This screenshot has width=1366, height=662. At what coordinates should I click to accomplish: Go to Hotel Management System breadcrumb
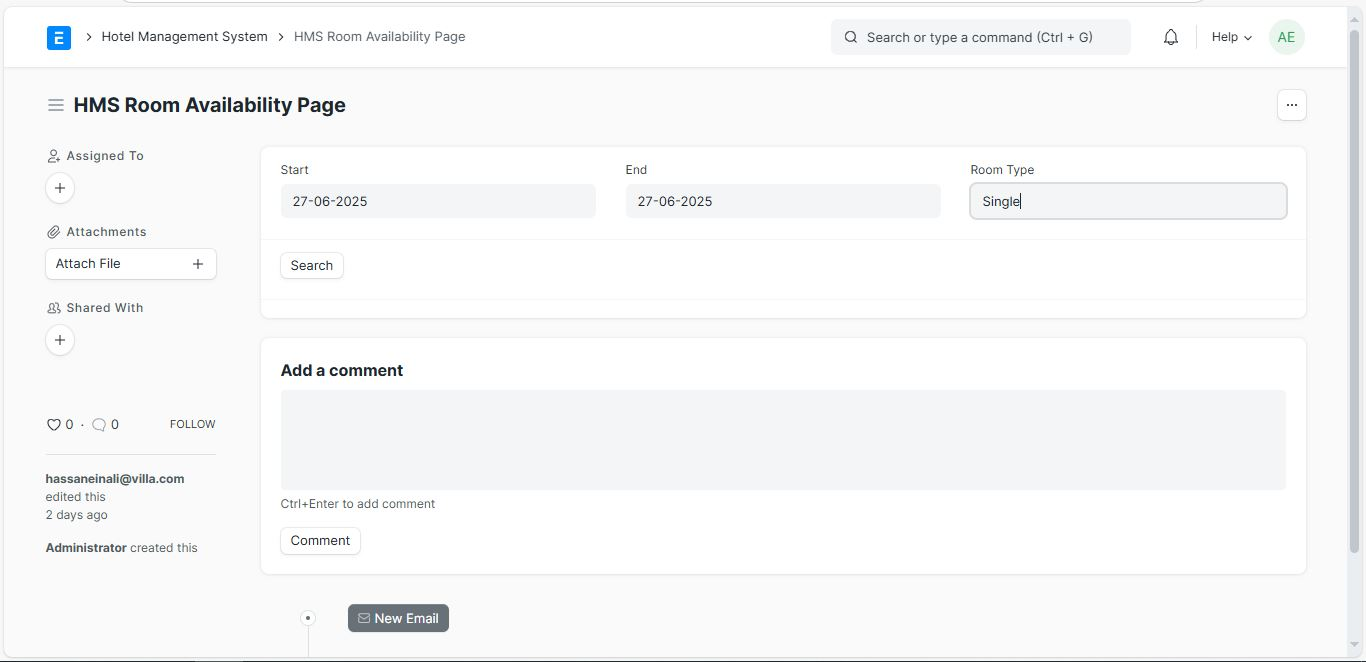[x=184, y=37]
